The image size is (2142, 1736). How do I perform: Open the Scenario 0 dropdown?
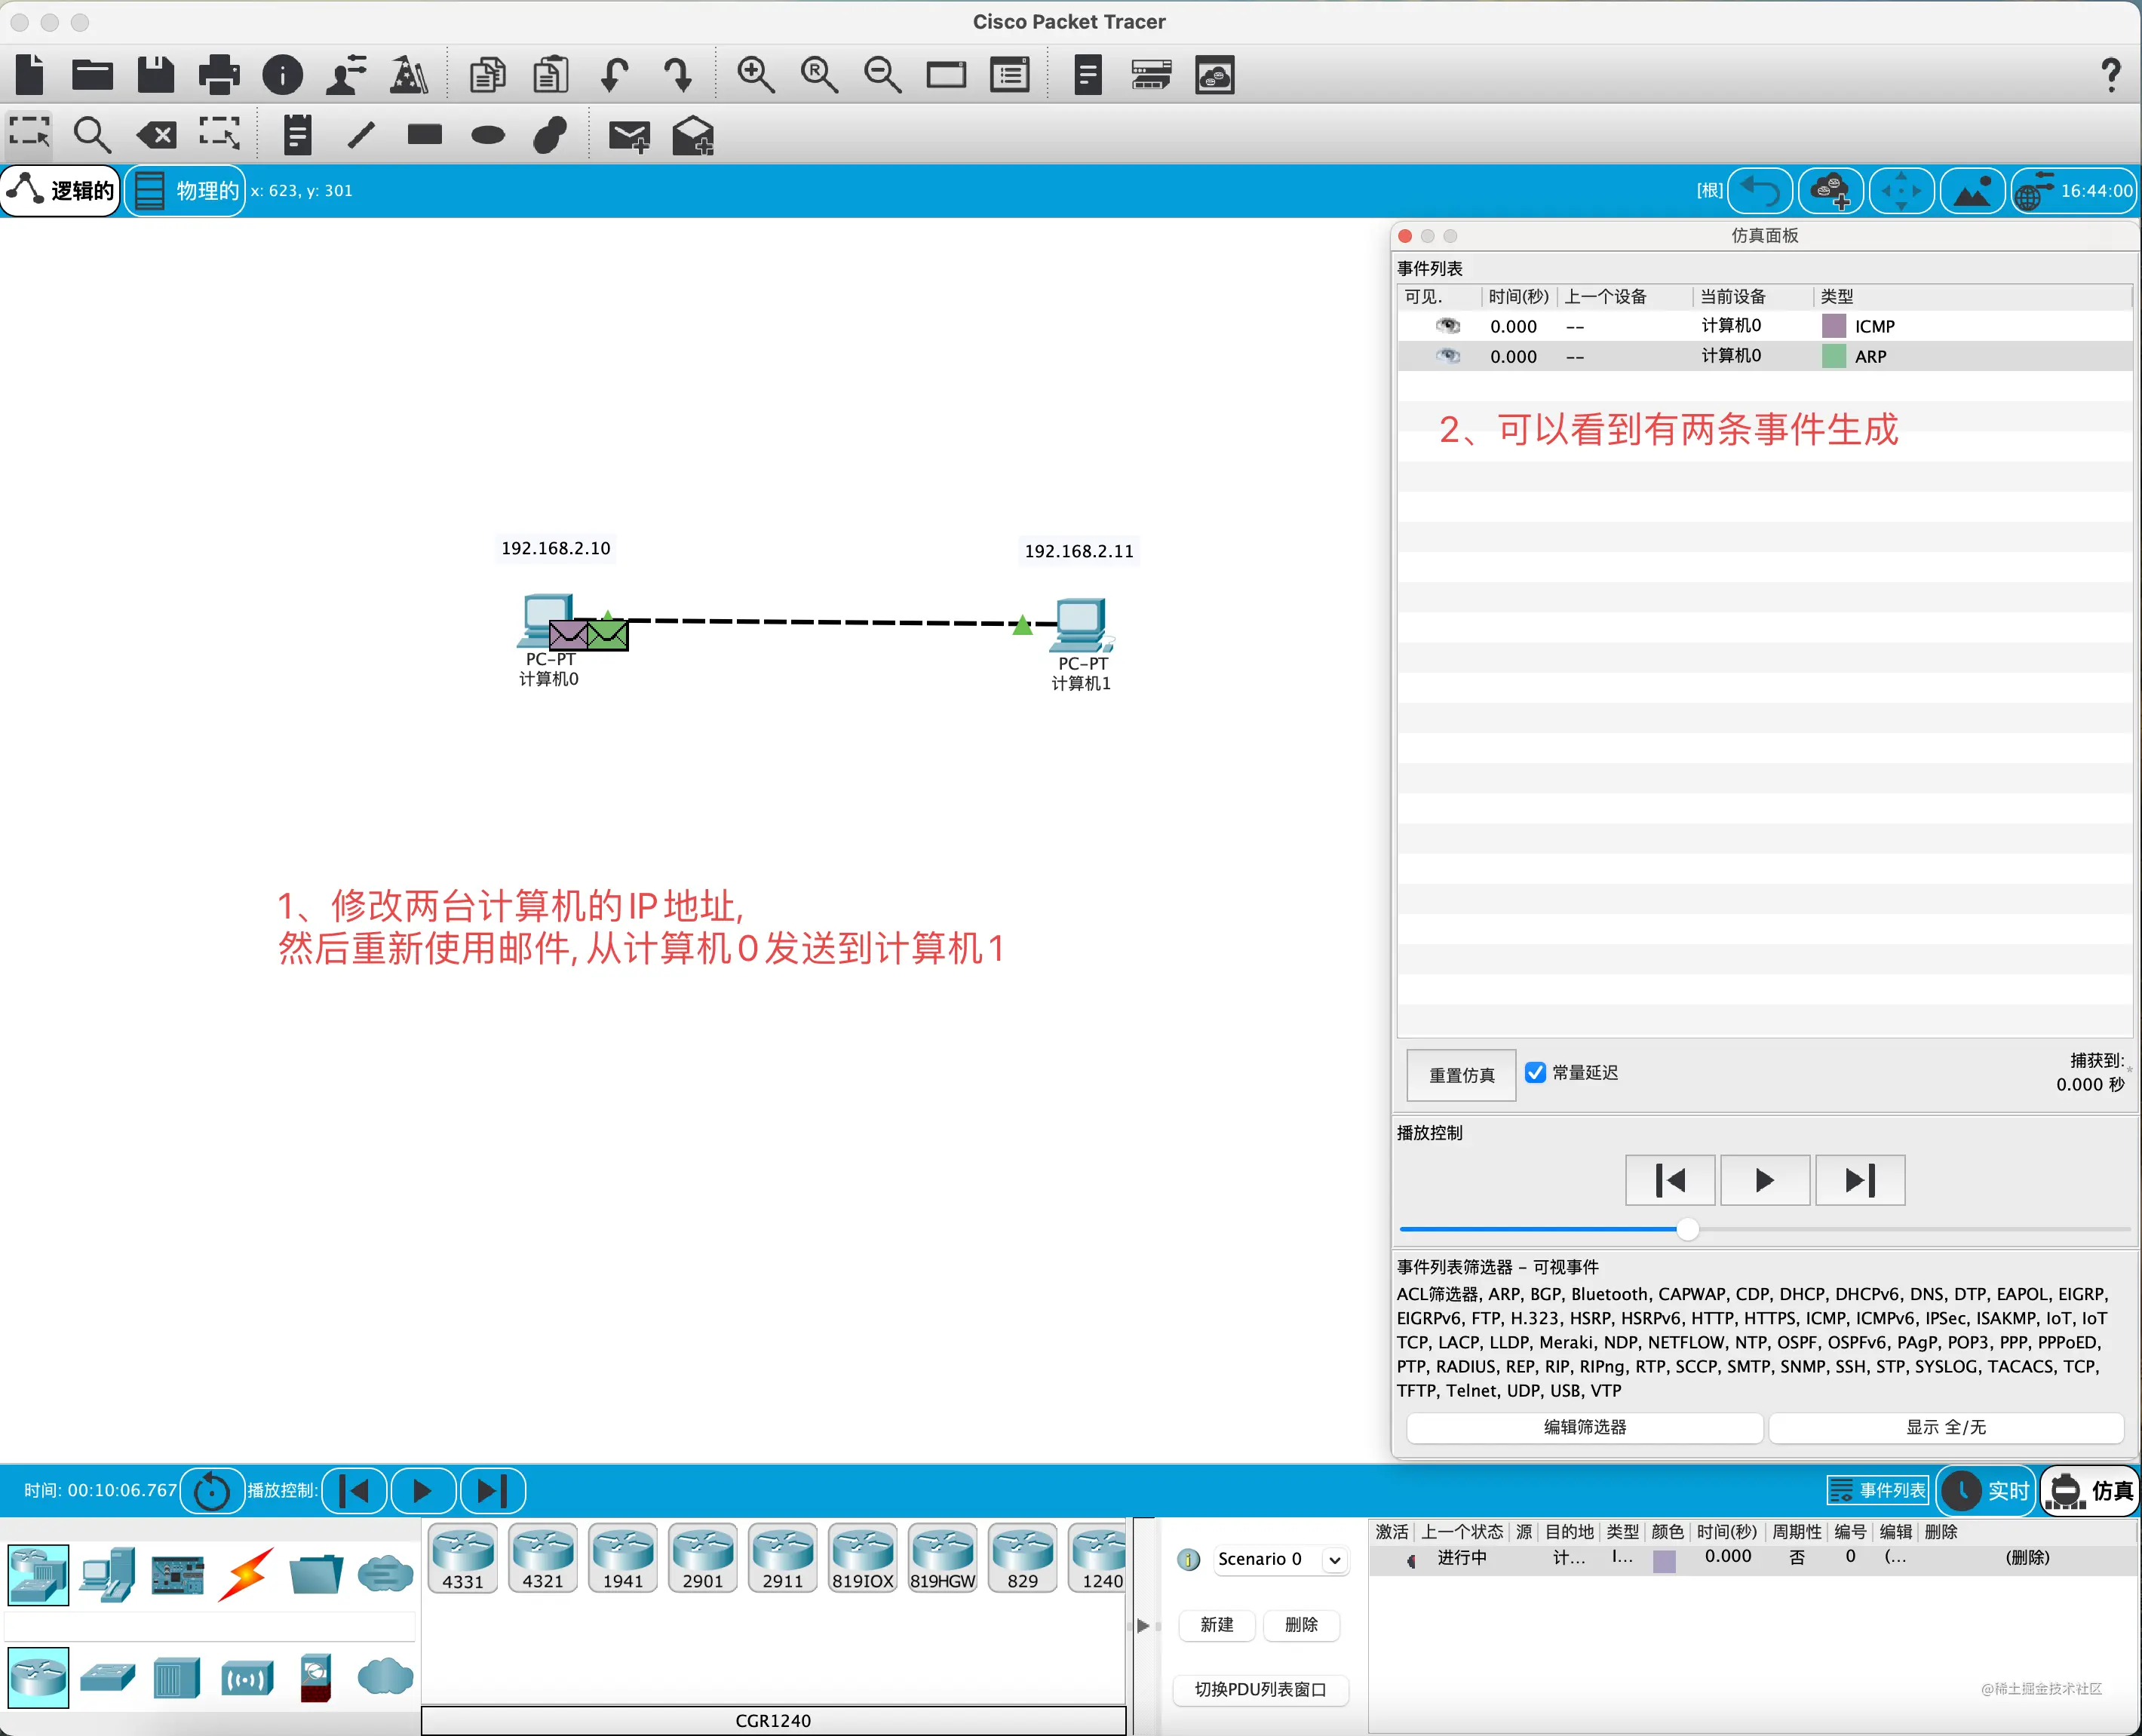[1282, 1559]
